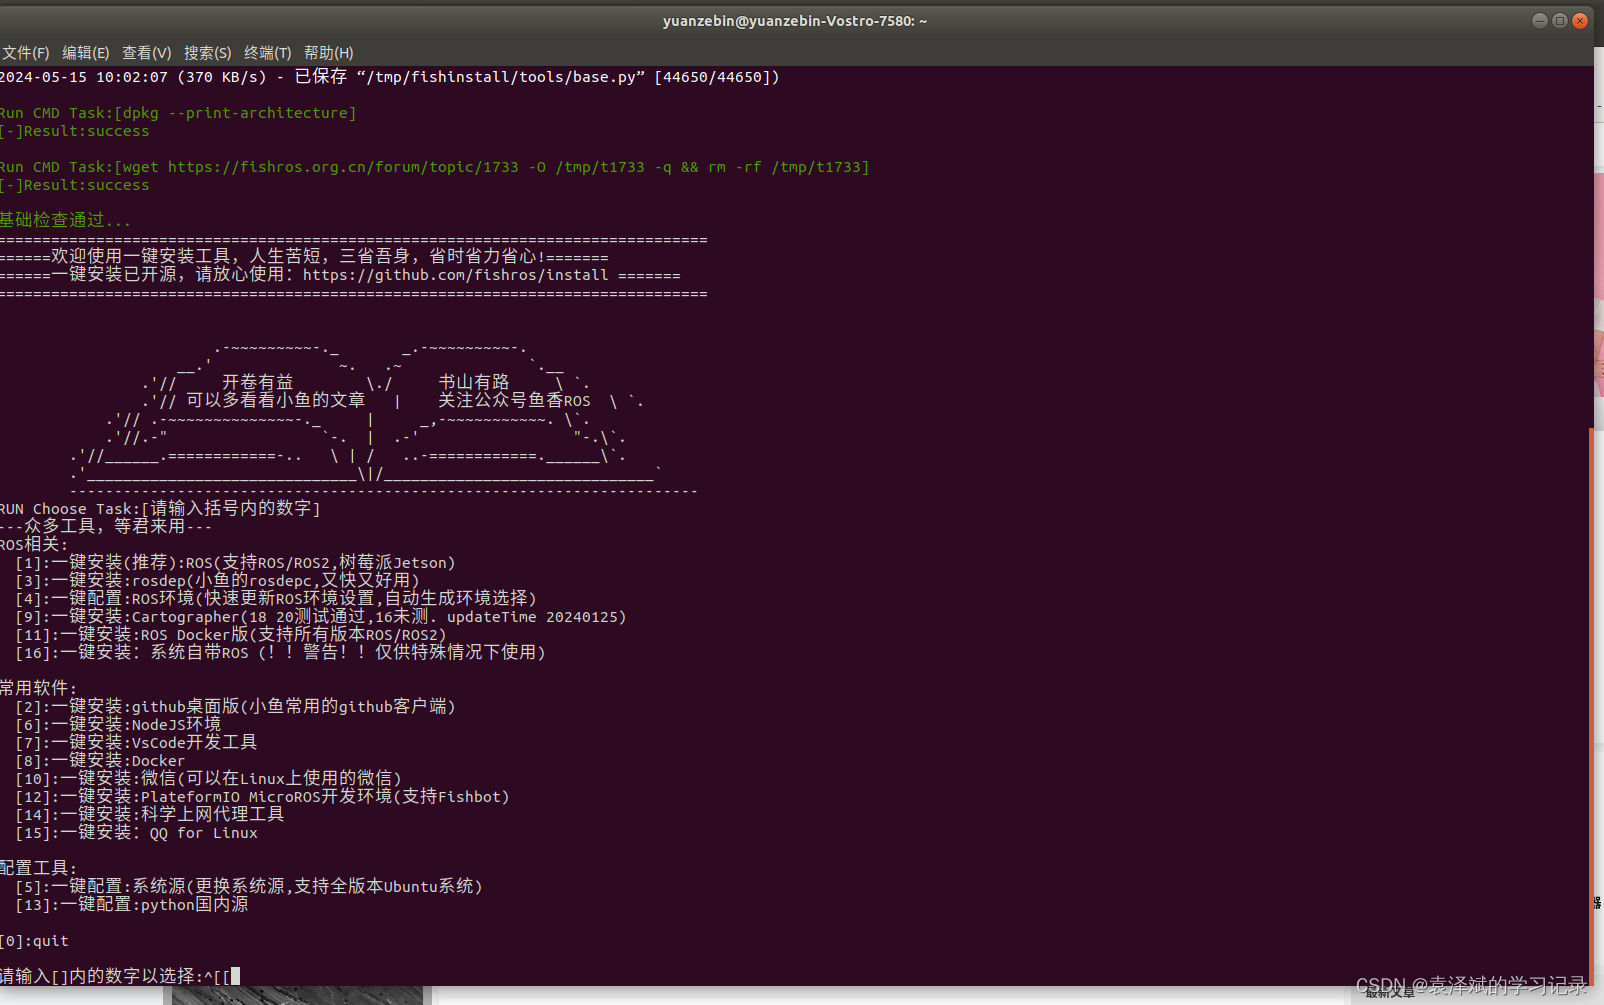Minimize the terminal window

coord(1540,21)
